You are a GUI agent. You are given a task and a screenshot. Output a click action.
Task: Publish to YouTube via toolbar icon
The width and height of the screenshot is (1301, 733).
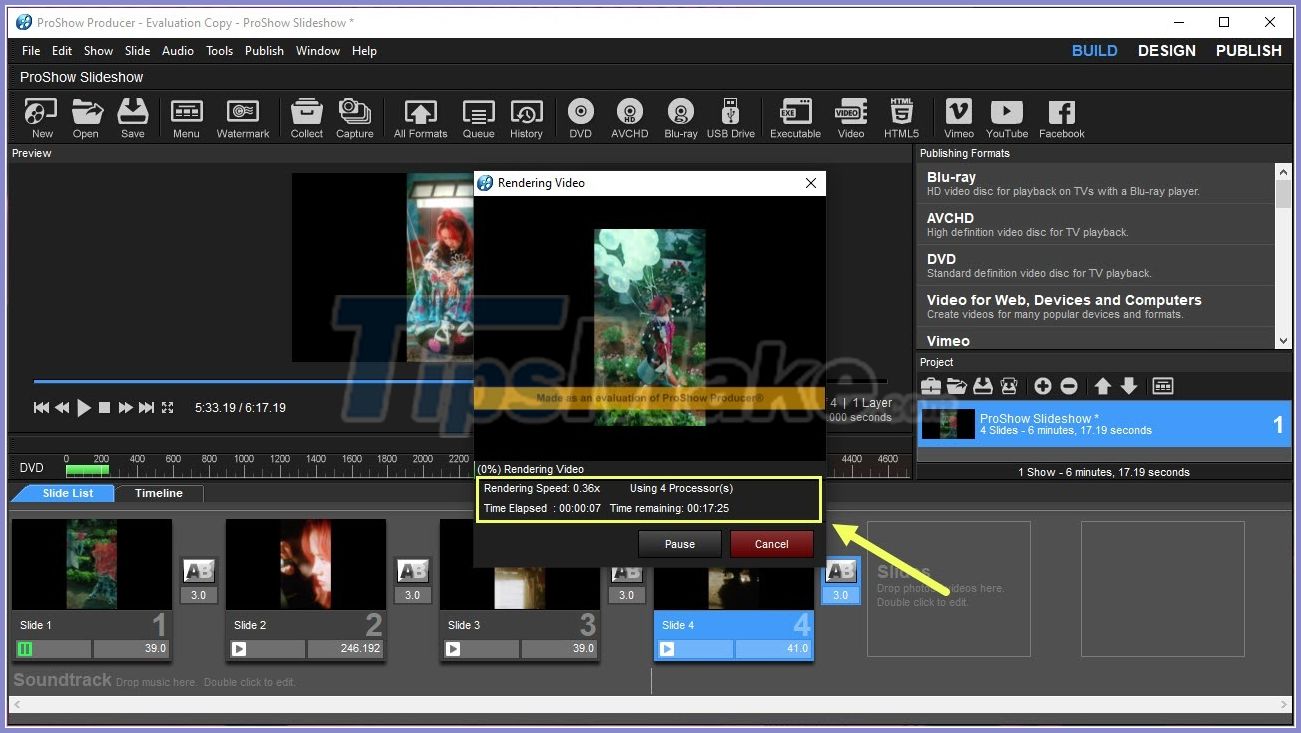1006,117
